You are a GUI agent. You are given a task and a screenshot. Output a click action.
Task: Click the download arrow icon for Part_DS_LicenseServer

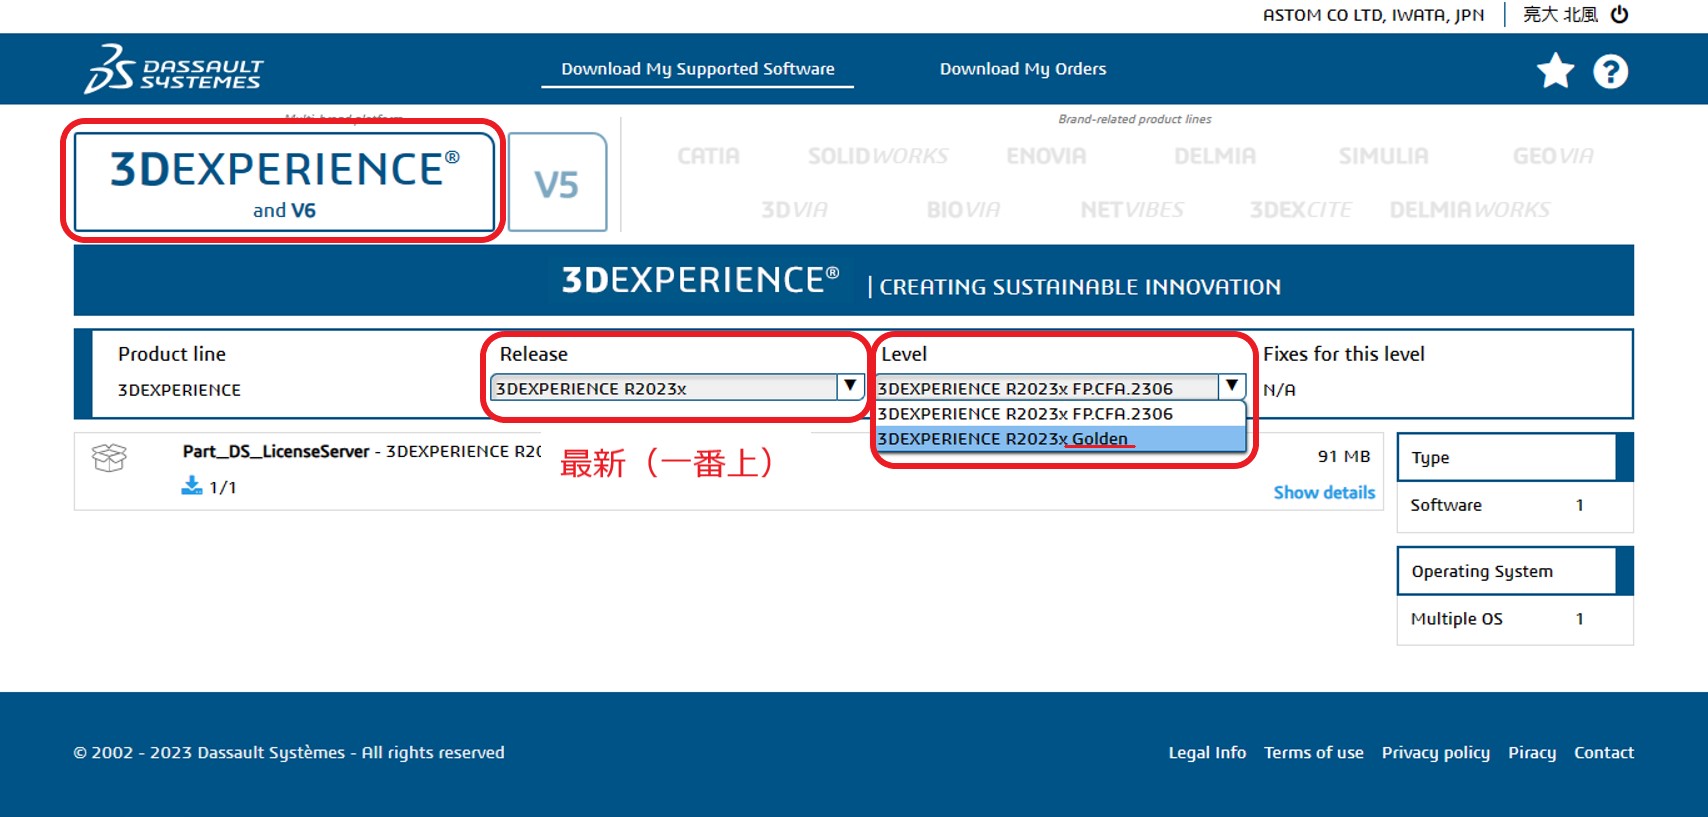pyautogui.click(x=191, y=486)
